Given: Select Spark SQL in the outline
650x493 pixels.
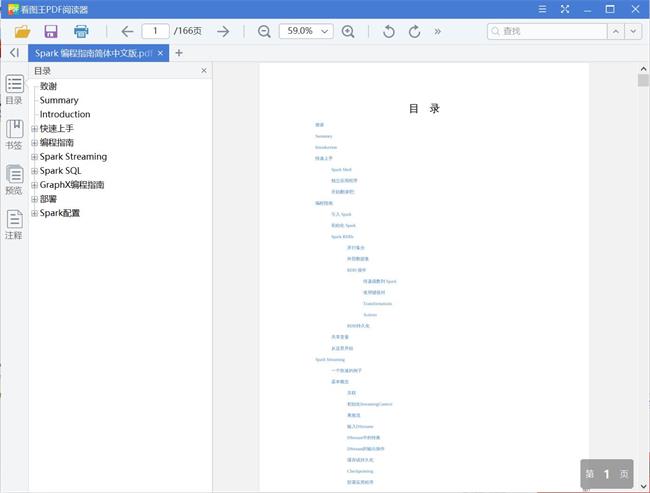Looking at the screenshot, I should point(60,171).
